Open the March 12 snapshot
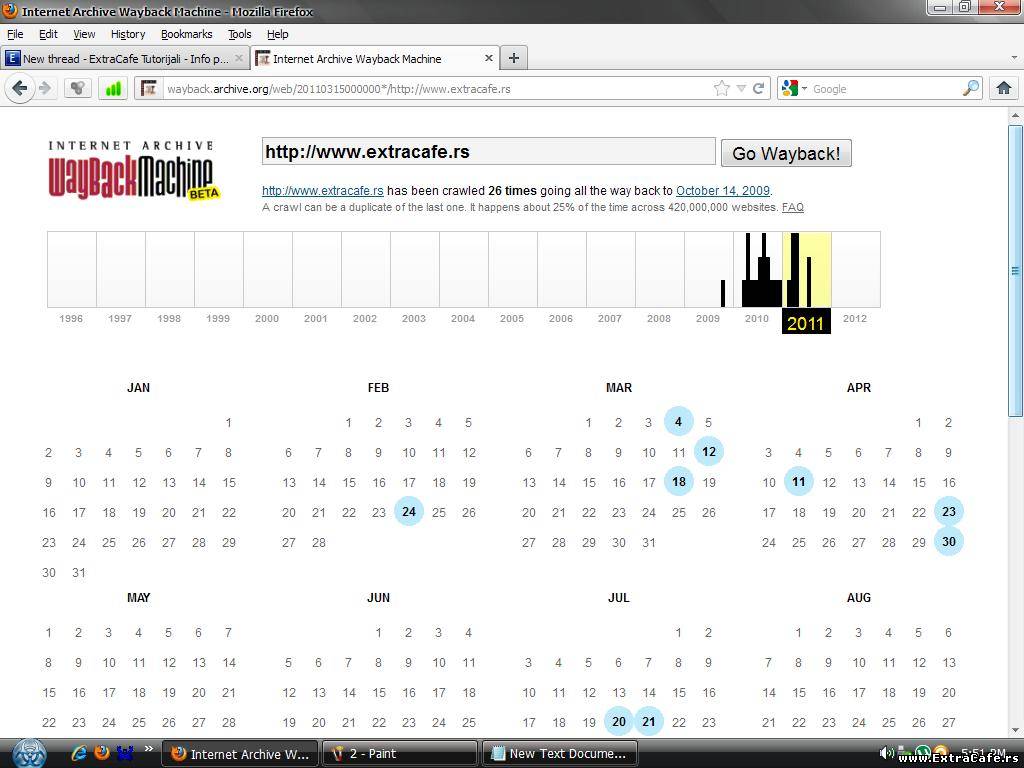 point(709,451)
